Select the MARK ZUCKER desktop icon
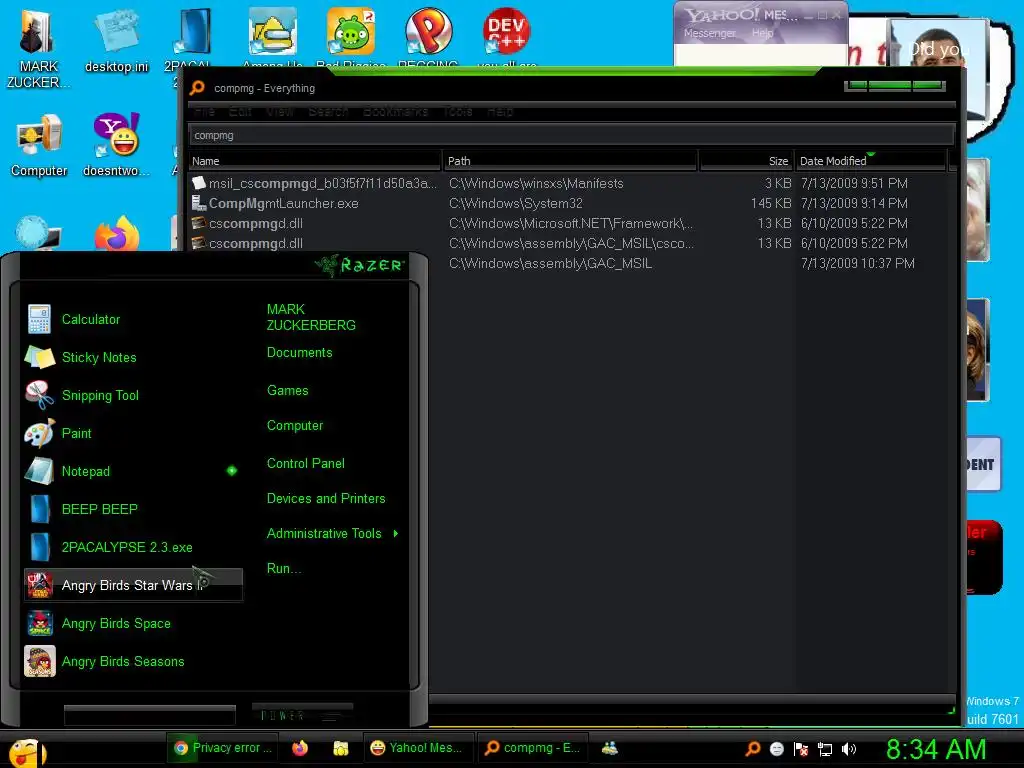 pyautogui.click(x=38, y=49)
